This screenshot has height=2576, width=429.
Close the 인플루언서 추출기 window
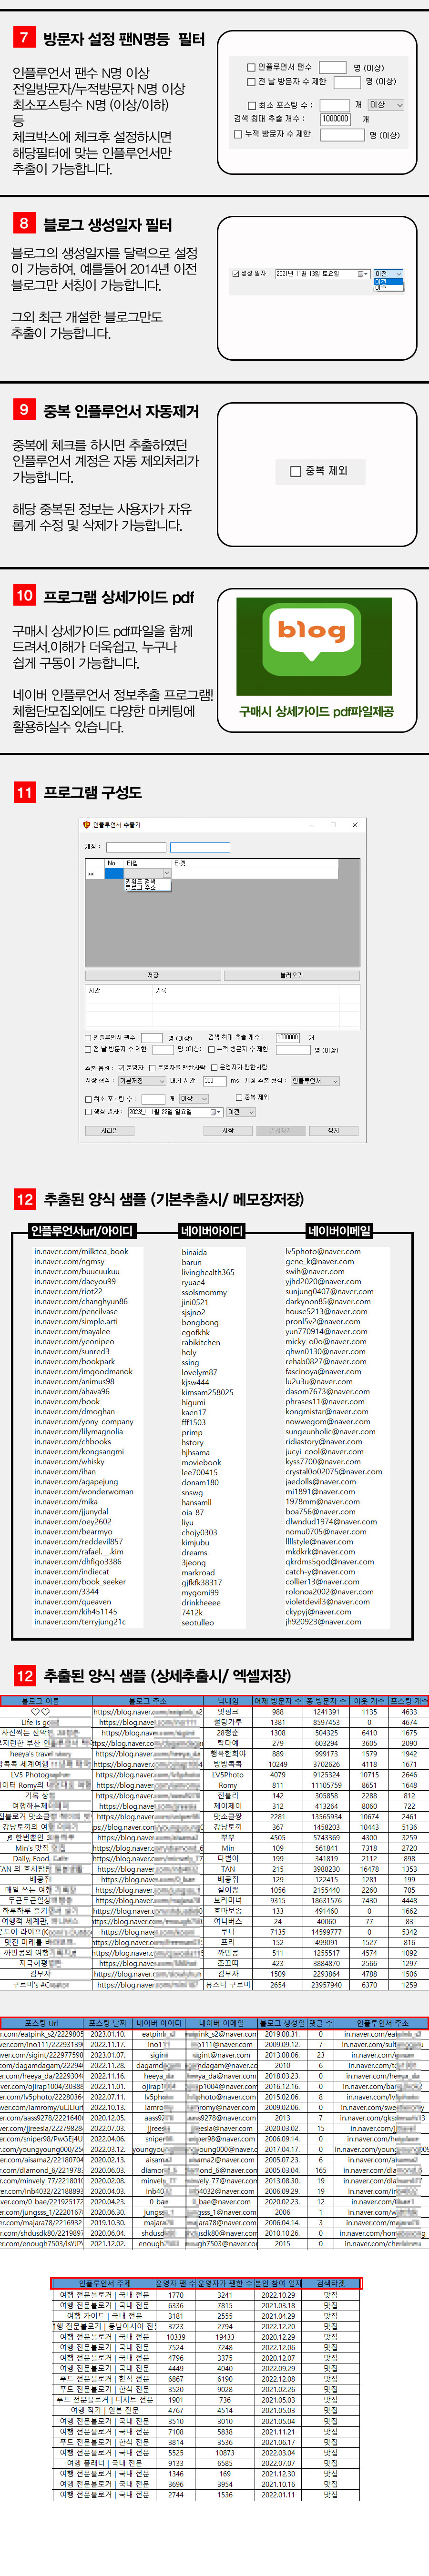(355, 825)
